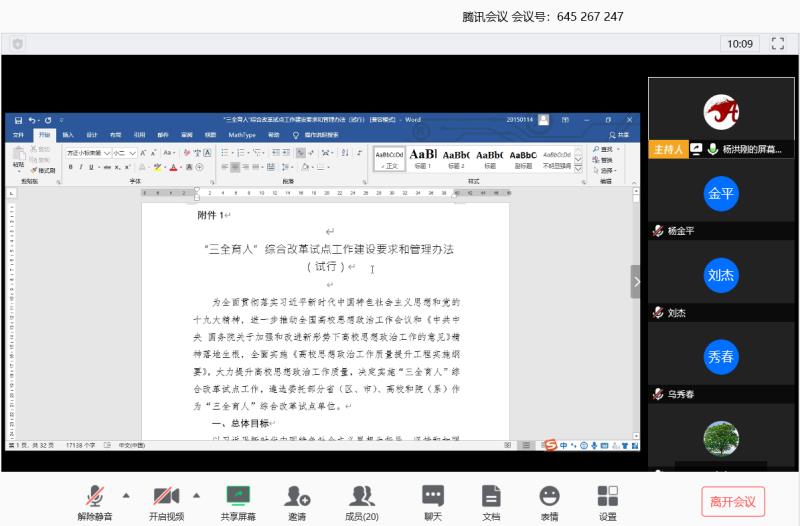Toggle 开启视频 to turn on the camera
Image resolution: width=800 pixels, height=526 pixels.
pyautogui.click(x=165, y=496)
